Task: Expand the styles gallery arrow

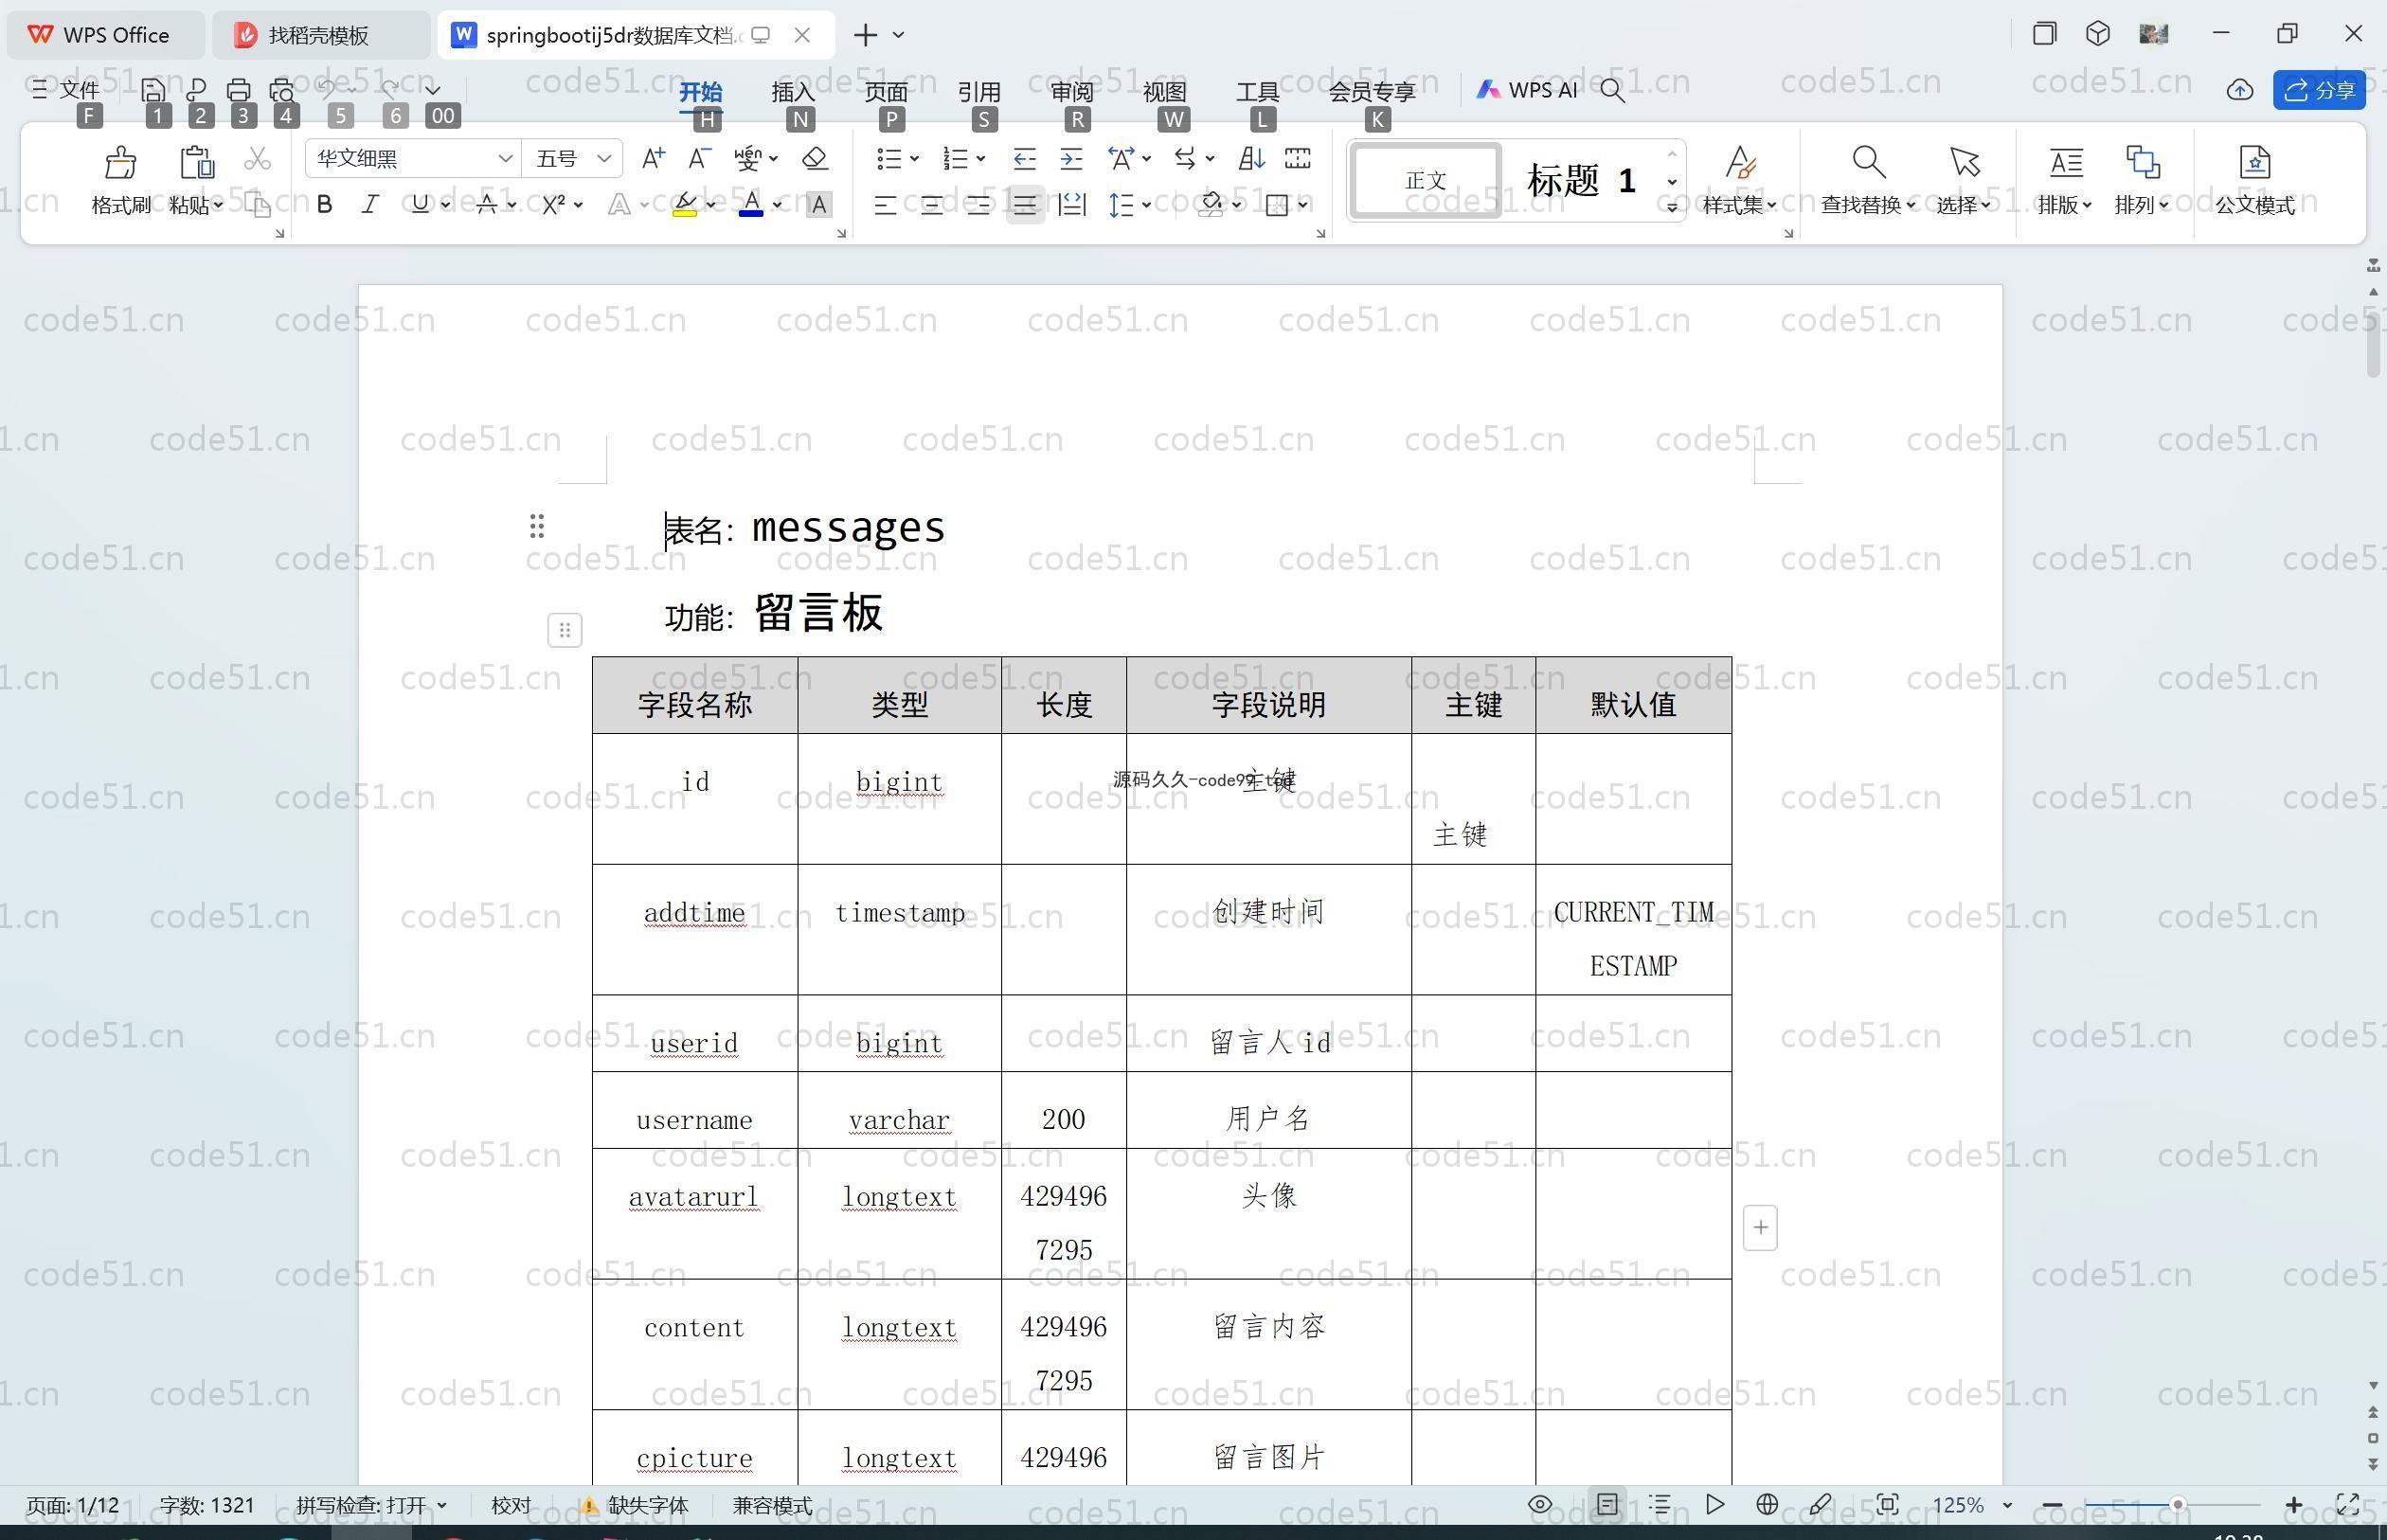Action: pyautogui.click(x=1672, y=207)
